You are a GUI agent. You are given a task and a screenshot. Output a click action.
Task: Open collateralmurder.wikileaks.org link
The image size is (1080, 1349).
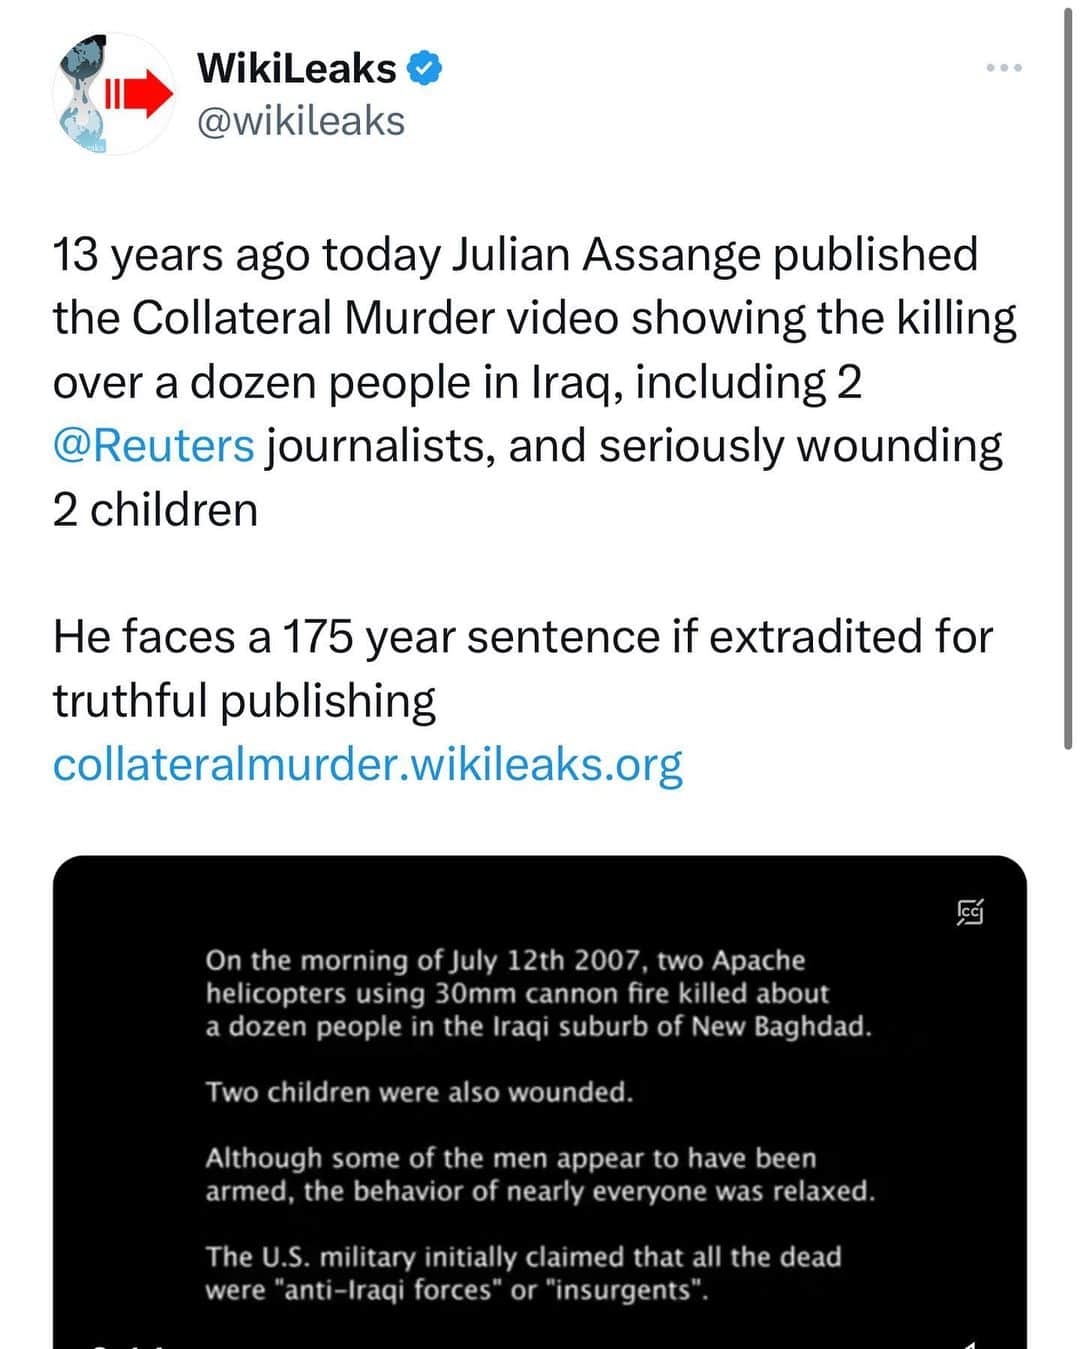pyautogui.click(x=367, y=764)
